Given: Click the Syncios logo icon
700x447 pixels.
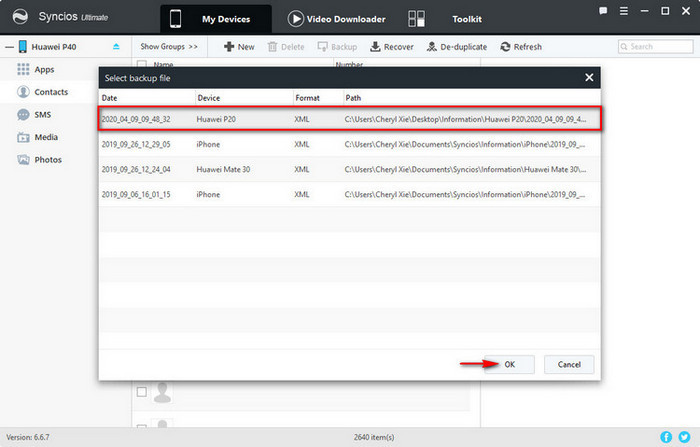Looking at the screenshot, I should point(20,17).
